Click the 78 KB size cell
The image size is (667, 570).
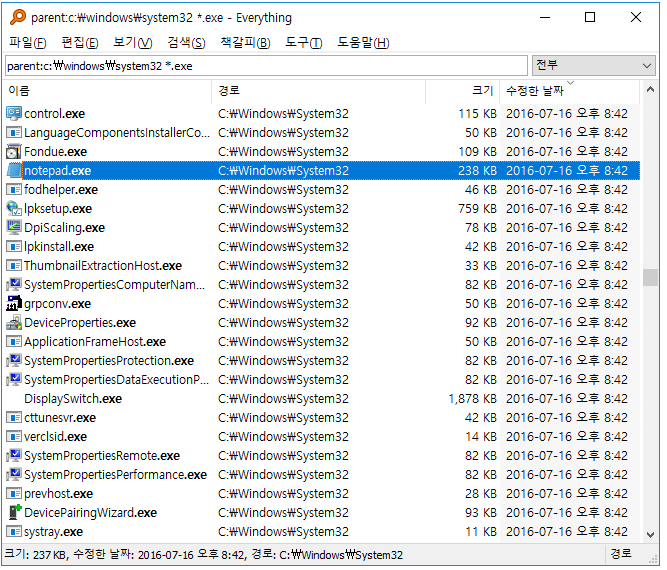click(481, 228)
